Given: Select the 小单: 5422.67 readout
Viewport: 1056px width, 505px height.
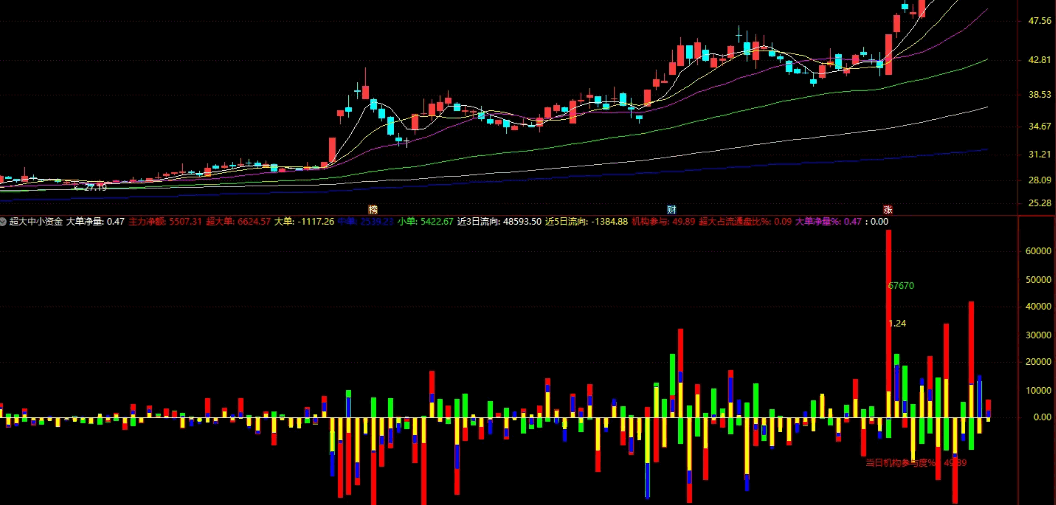Looking at the screenshot, I should click(x=426, y=222).
